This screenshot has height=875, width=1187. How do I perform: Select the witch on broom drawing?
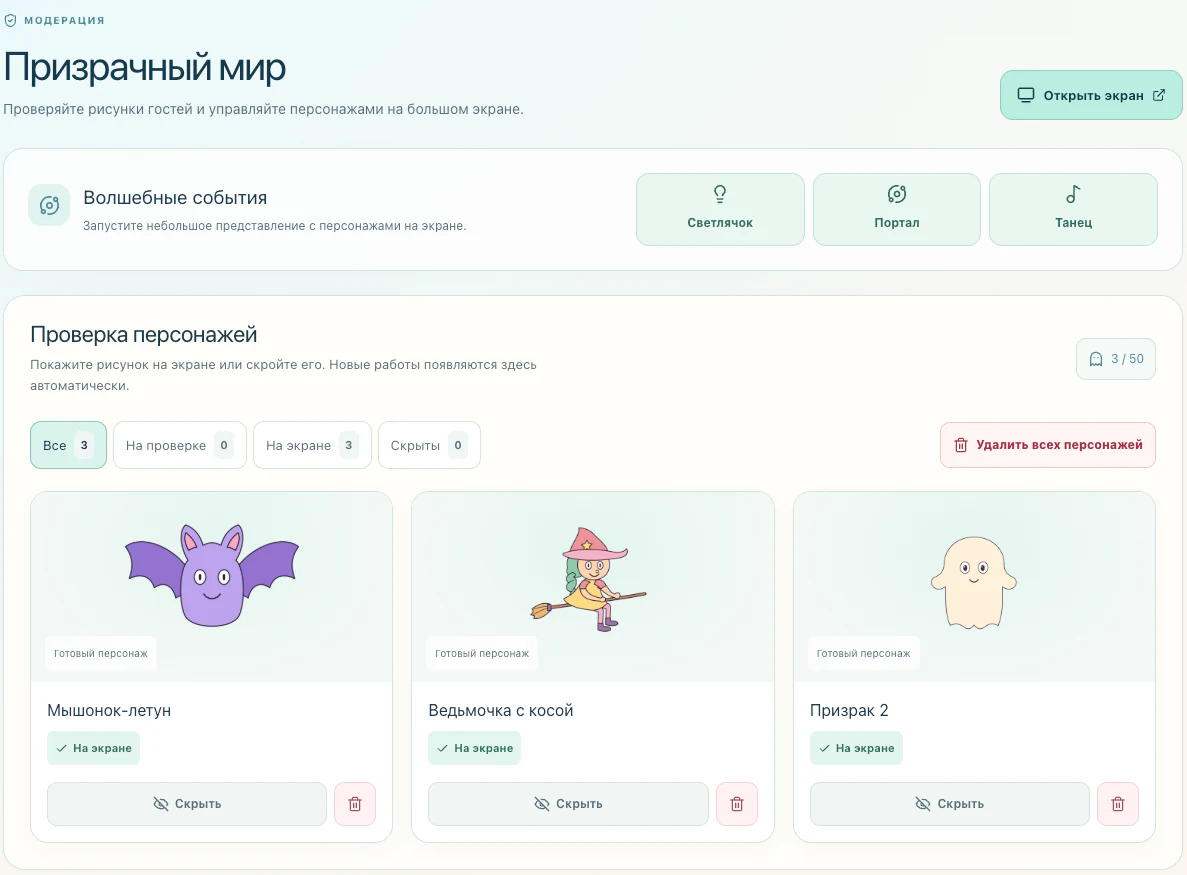589,579
